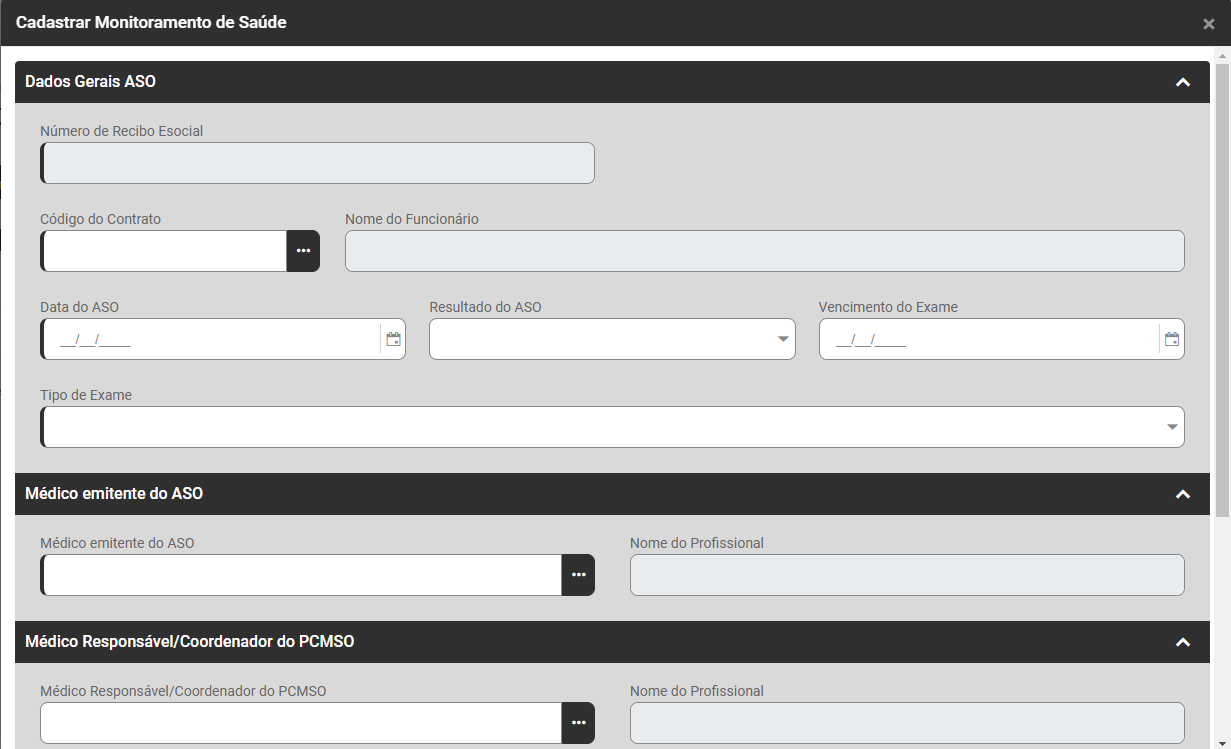
Task: Click into the Código do Contrato field
Action: click(164, 251)
